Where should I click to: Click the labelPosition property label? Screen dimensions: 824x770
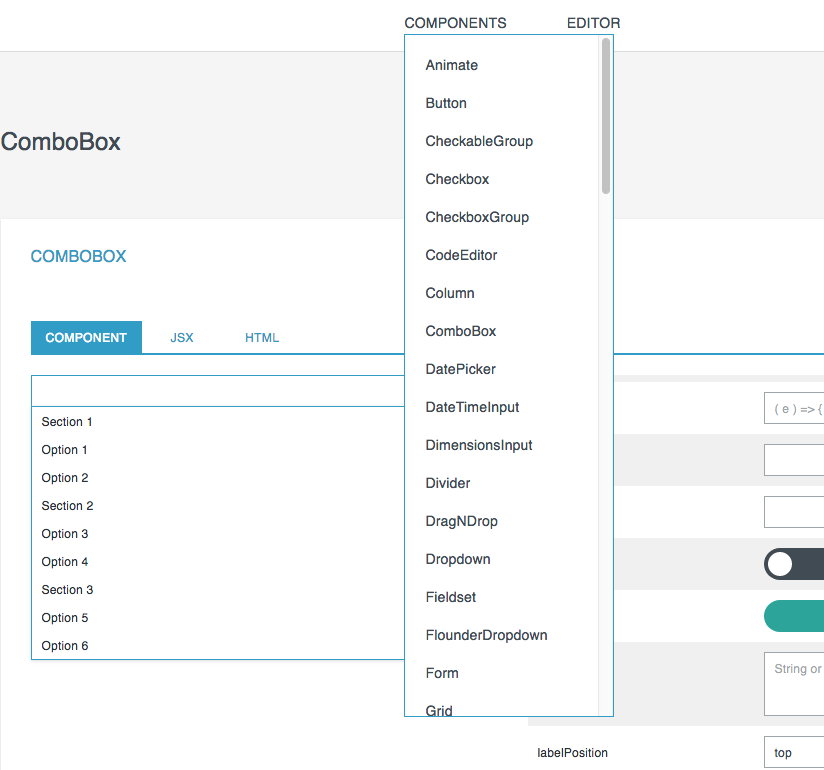coord(572,753)
